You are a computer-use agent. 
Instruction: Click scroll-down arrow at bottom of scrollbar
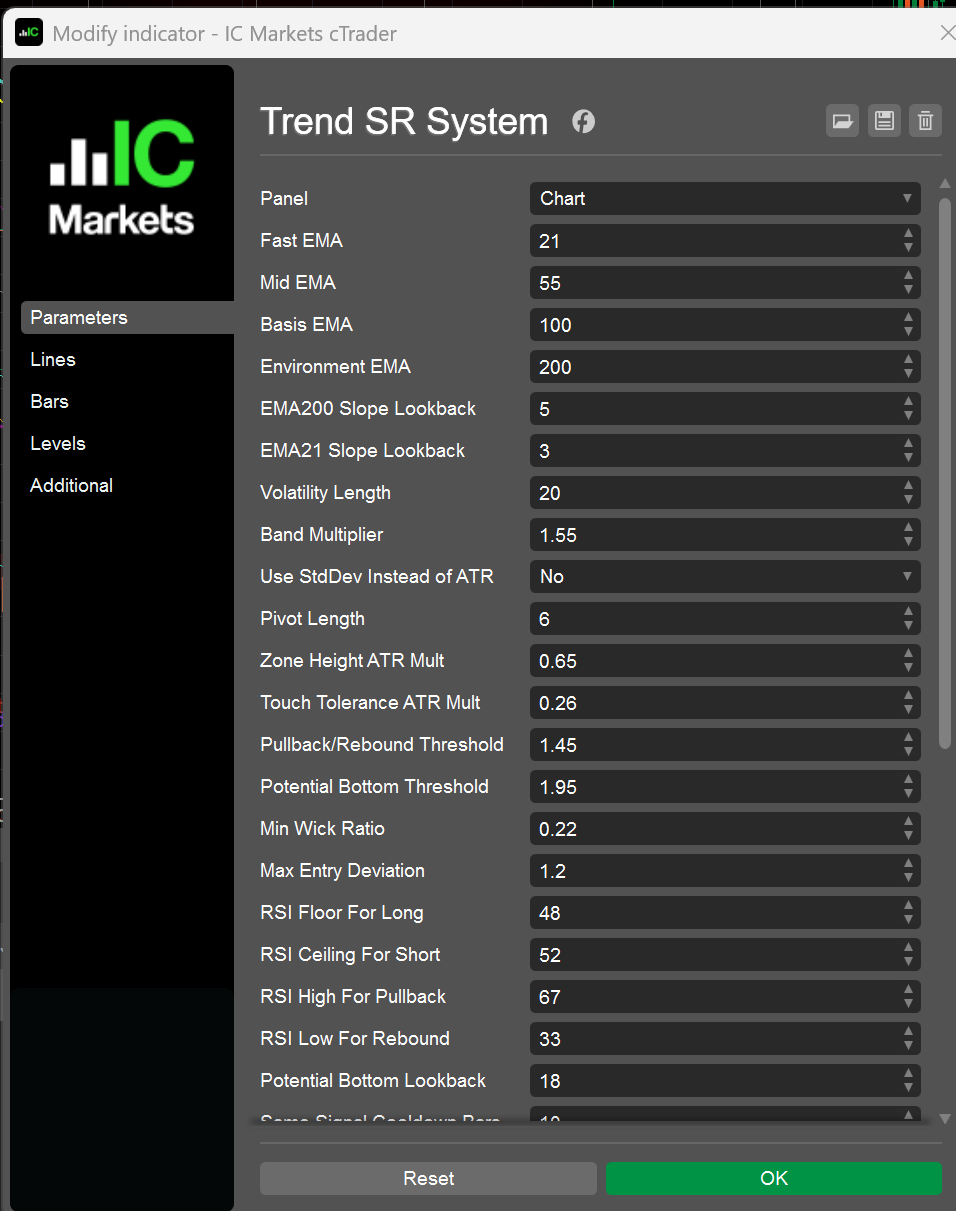pyautogui.click(x=945, y=1119)
